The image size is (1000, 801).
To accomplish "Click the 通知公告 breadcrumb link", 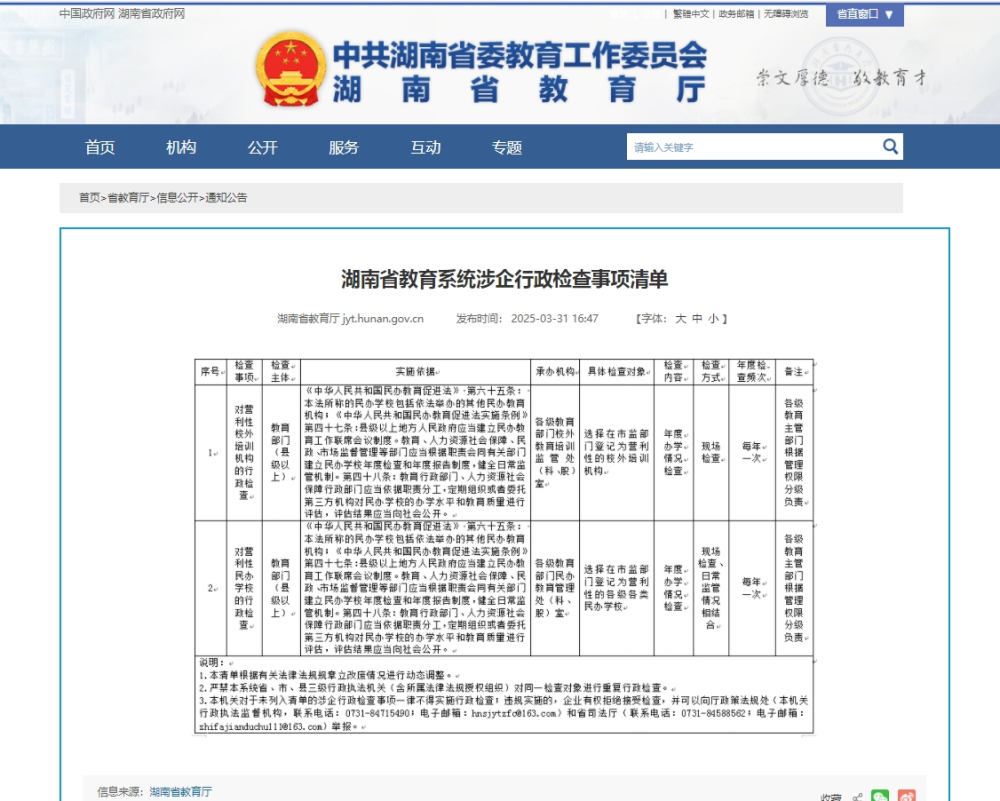I will [x=227, y=198].
